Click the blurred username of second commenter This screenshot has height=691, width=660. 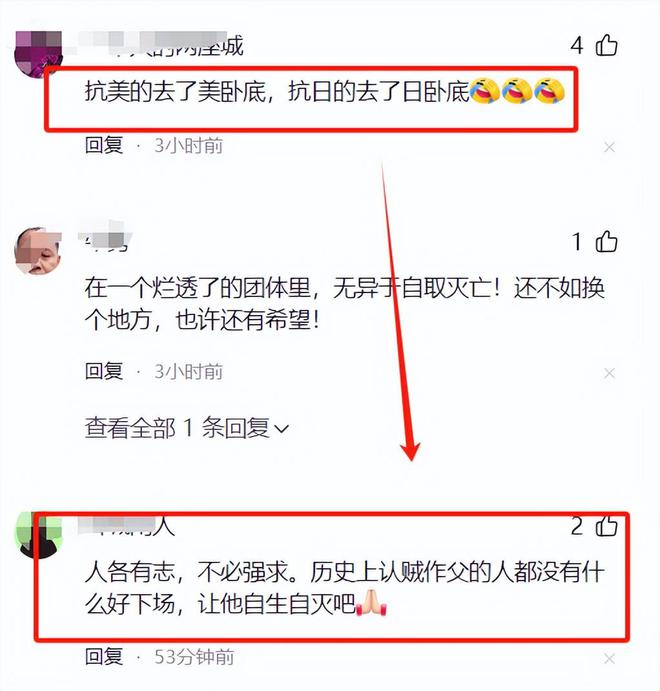105,238
